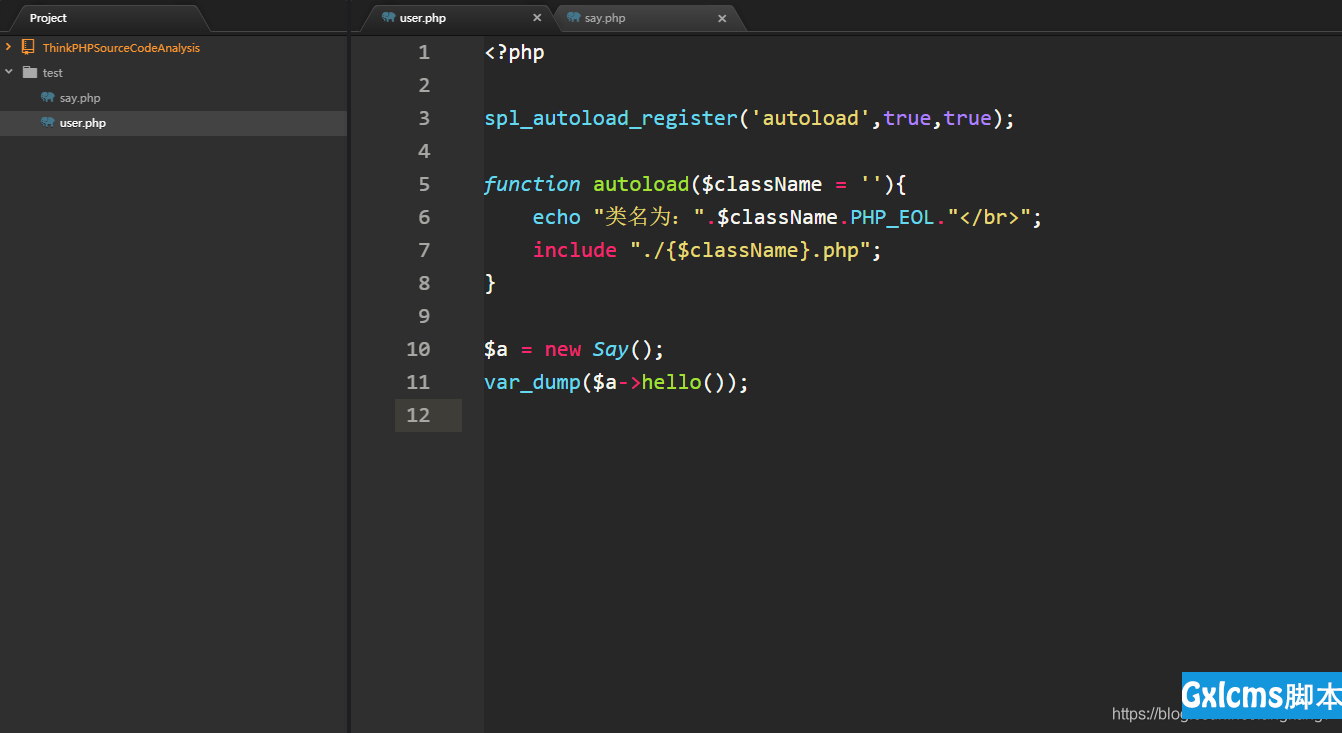Click the autoload function name on line 5
Viewport: 1342px width, 733px height.
pos(641,184)
